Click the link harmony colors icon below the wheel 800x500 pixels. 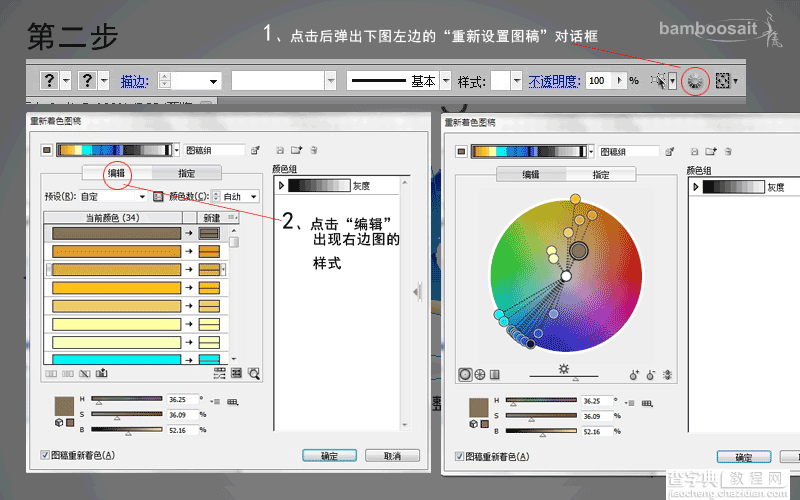pyautogui.click(x=667, y=375)
